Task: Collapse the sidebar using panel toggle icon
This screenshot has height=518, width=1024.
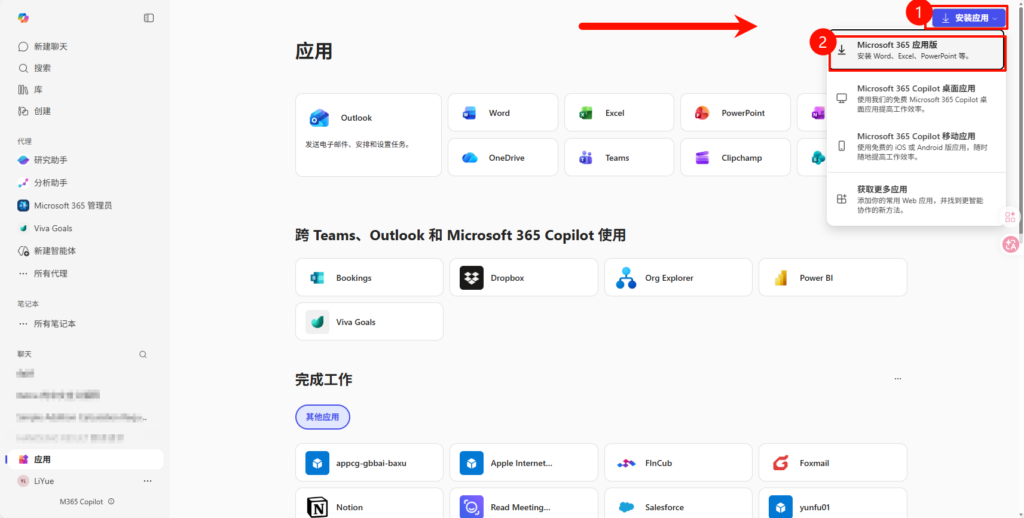Action: click(149, 18)
